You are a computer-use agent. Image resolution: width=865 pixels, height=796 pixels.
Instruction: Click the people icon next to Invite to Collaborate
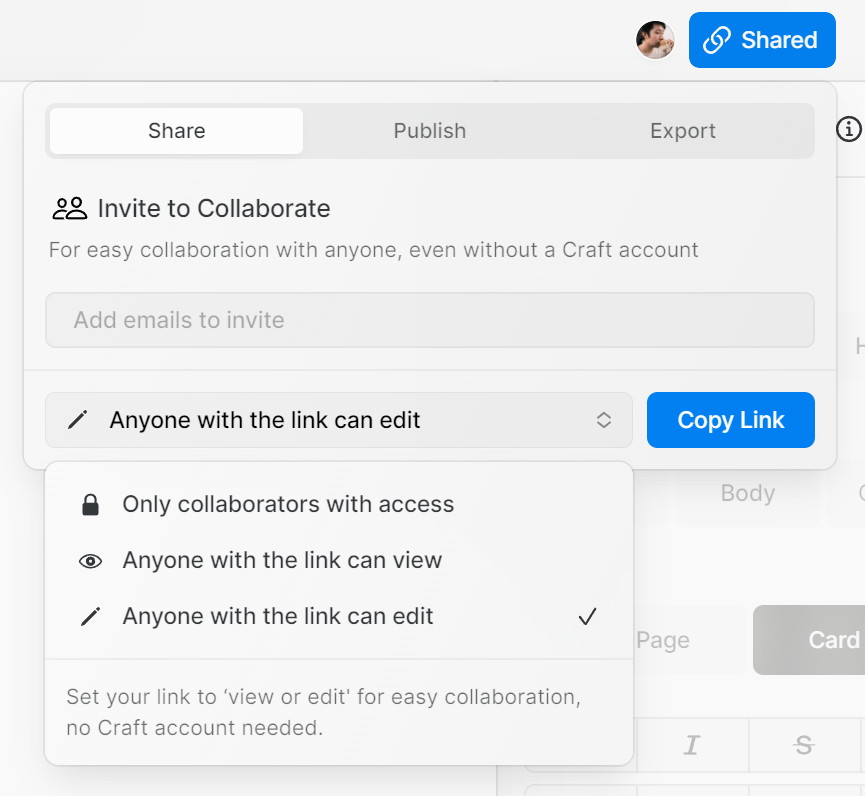coord(69,209)
